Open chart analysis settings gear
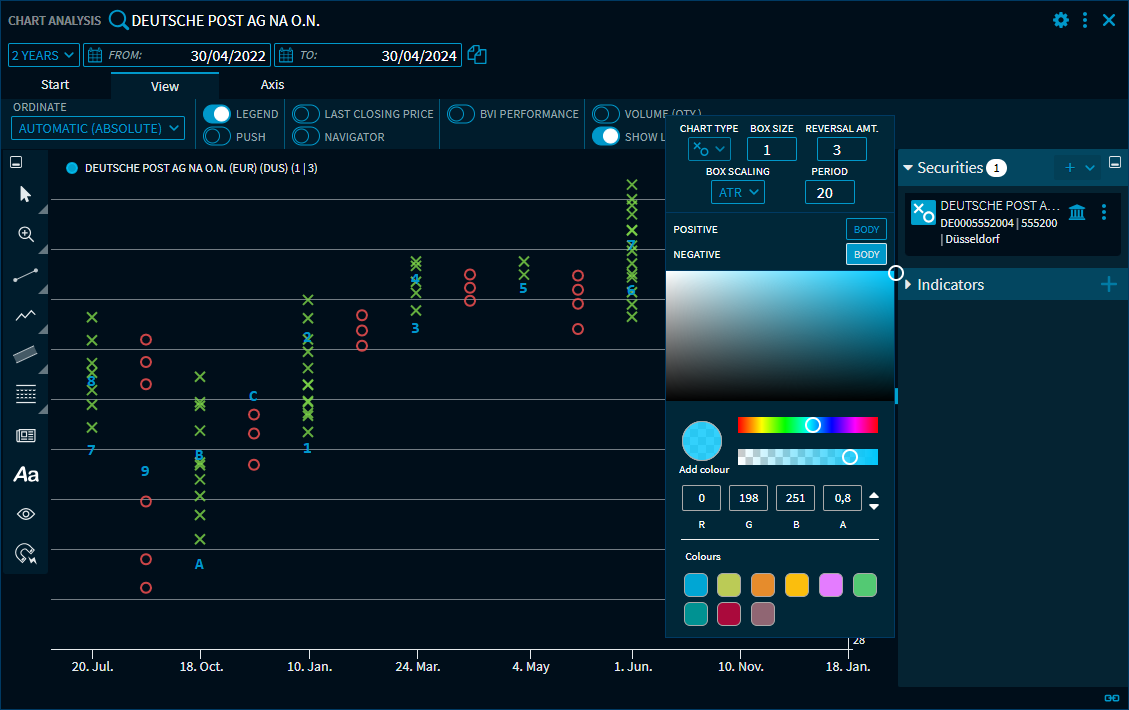The height and width of the screenshot is (710, 1129). (1060, 19)
